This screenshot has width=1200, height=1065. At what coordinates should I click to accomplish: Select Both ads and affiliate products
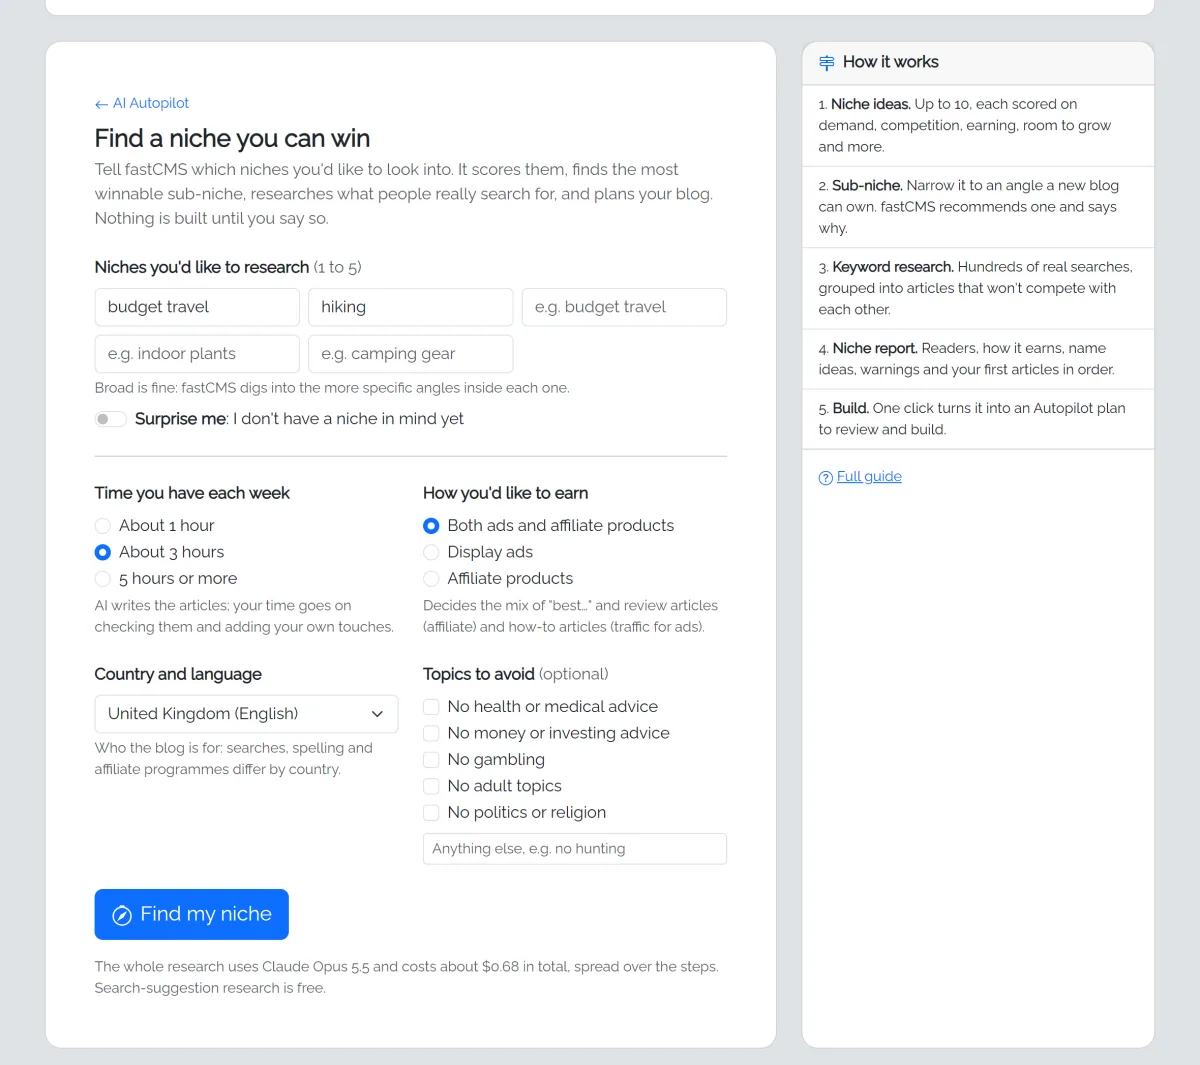(x=431, y=526)
